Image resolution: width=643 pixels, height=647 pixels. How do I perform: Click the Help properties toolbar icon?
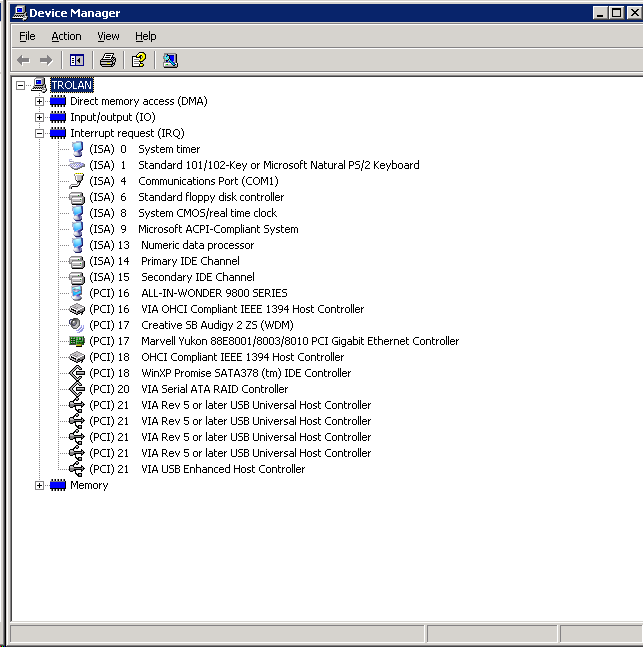(x=139, y=60)
